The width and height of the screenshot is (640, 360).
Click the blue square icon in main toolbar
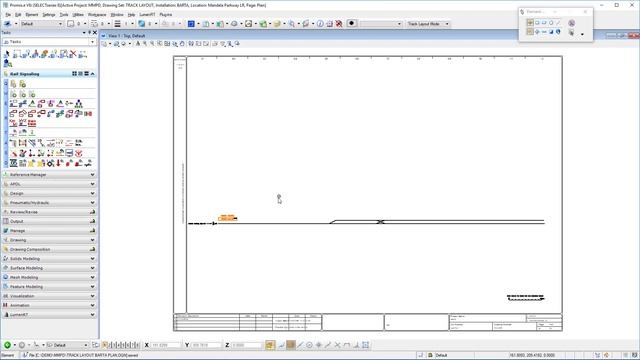click(x=191, y=24)
